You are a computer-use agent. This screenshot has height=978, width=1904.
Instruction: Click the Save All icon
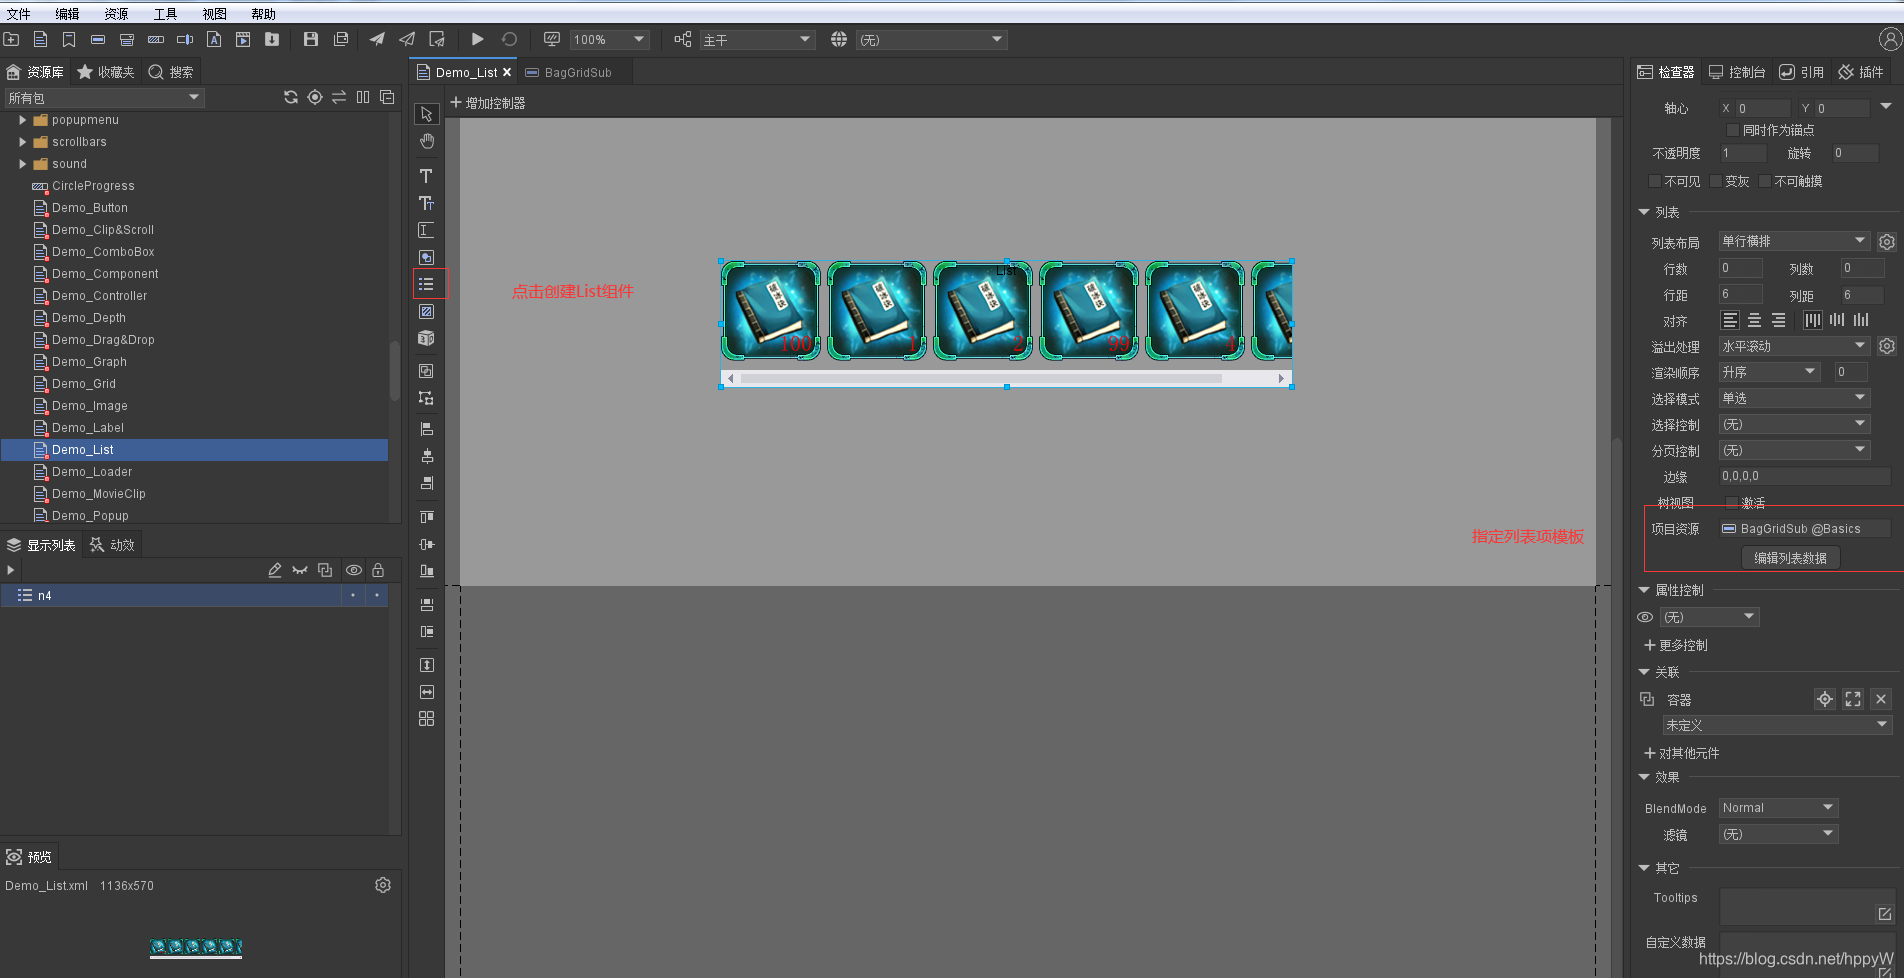pyautogui.click(x=341, y=39)
